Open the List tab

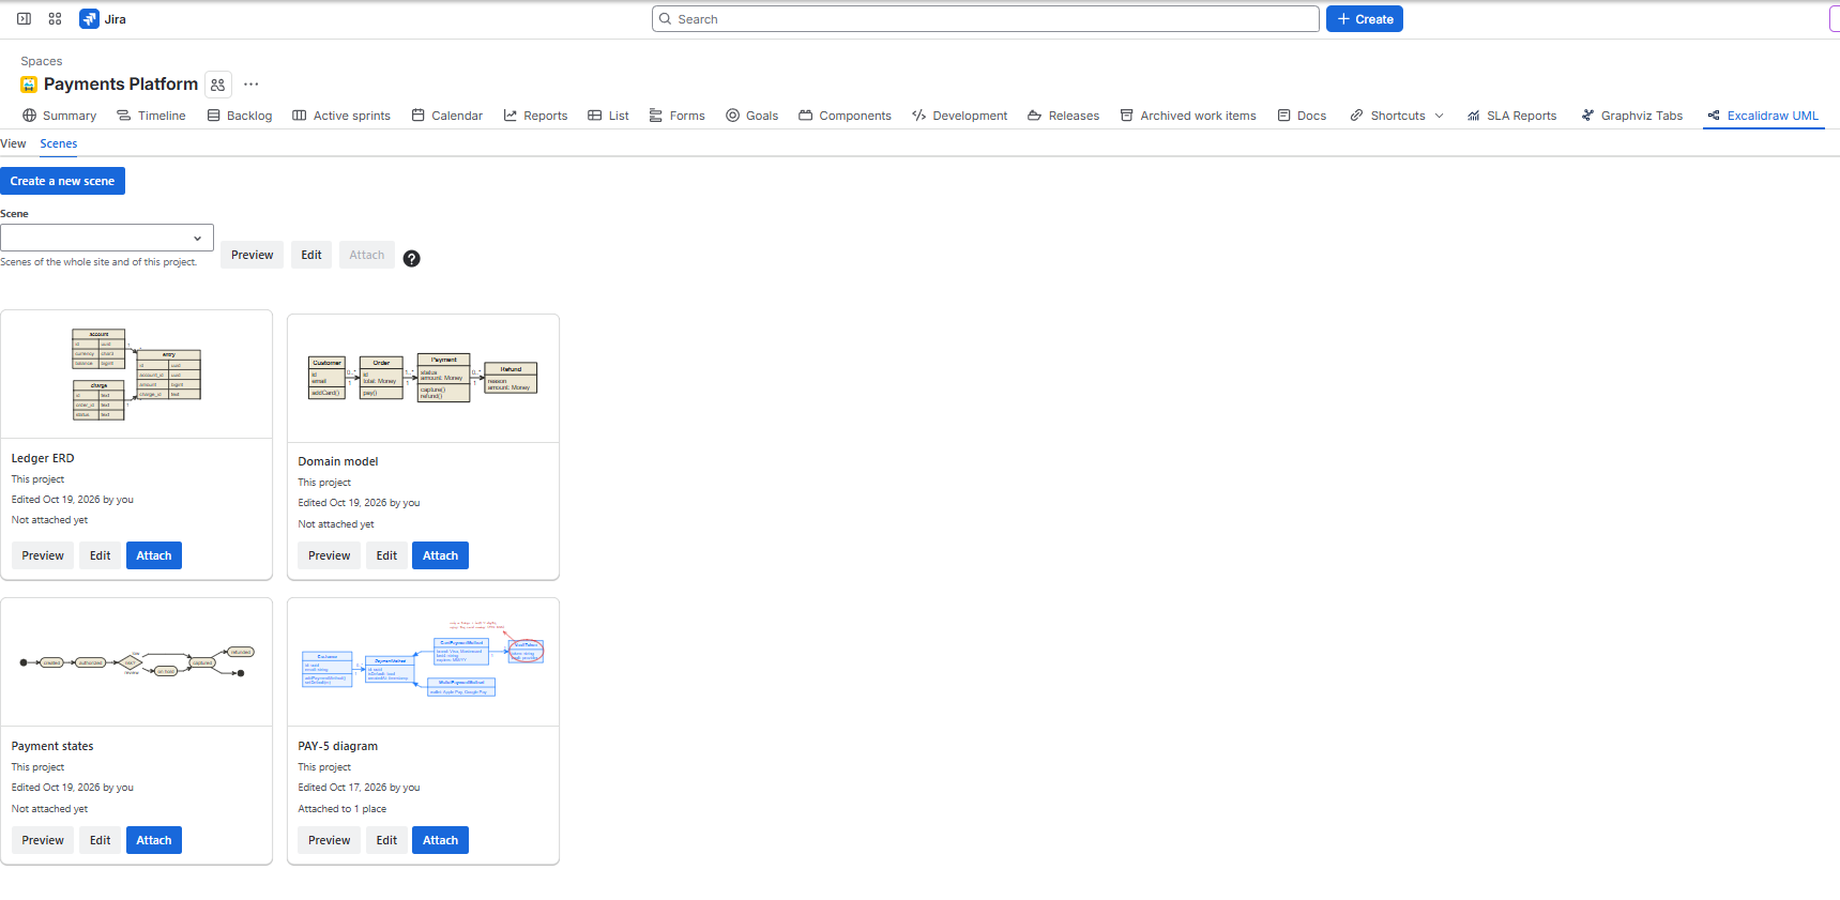tap(608, 116)
